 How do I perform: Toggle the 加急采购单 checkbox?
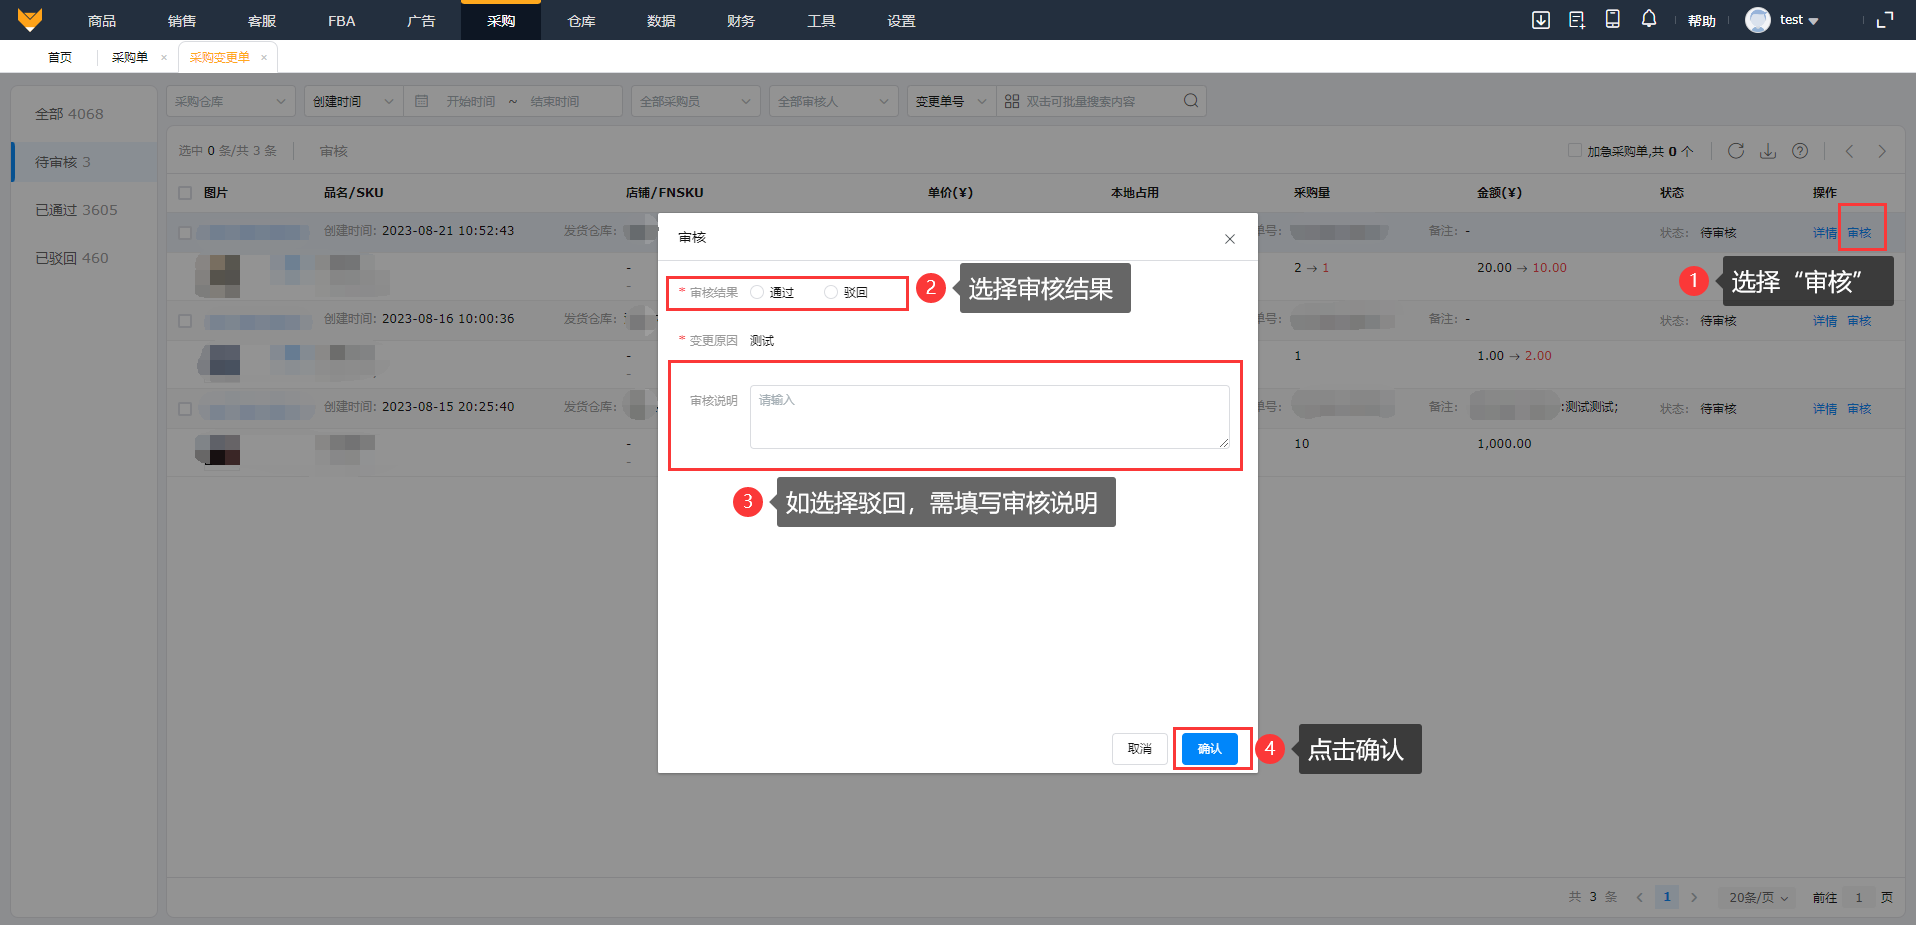pos(1575,151)
